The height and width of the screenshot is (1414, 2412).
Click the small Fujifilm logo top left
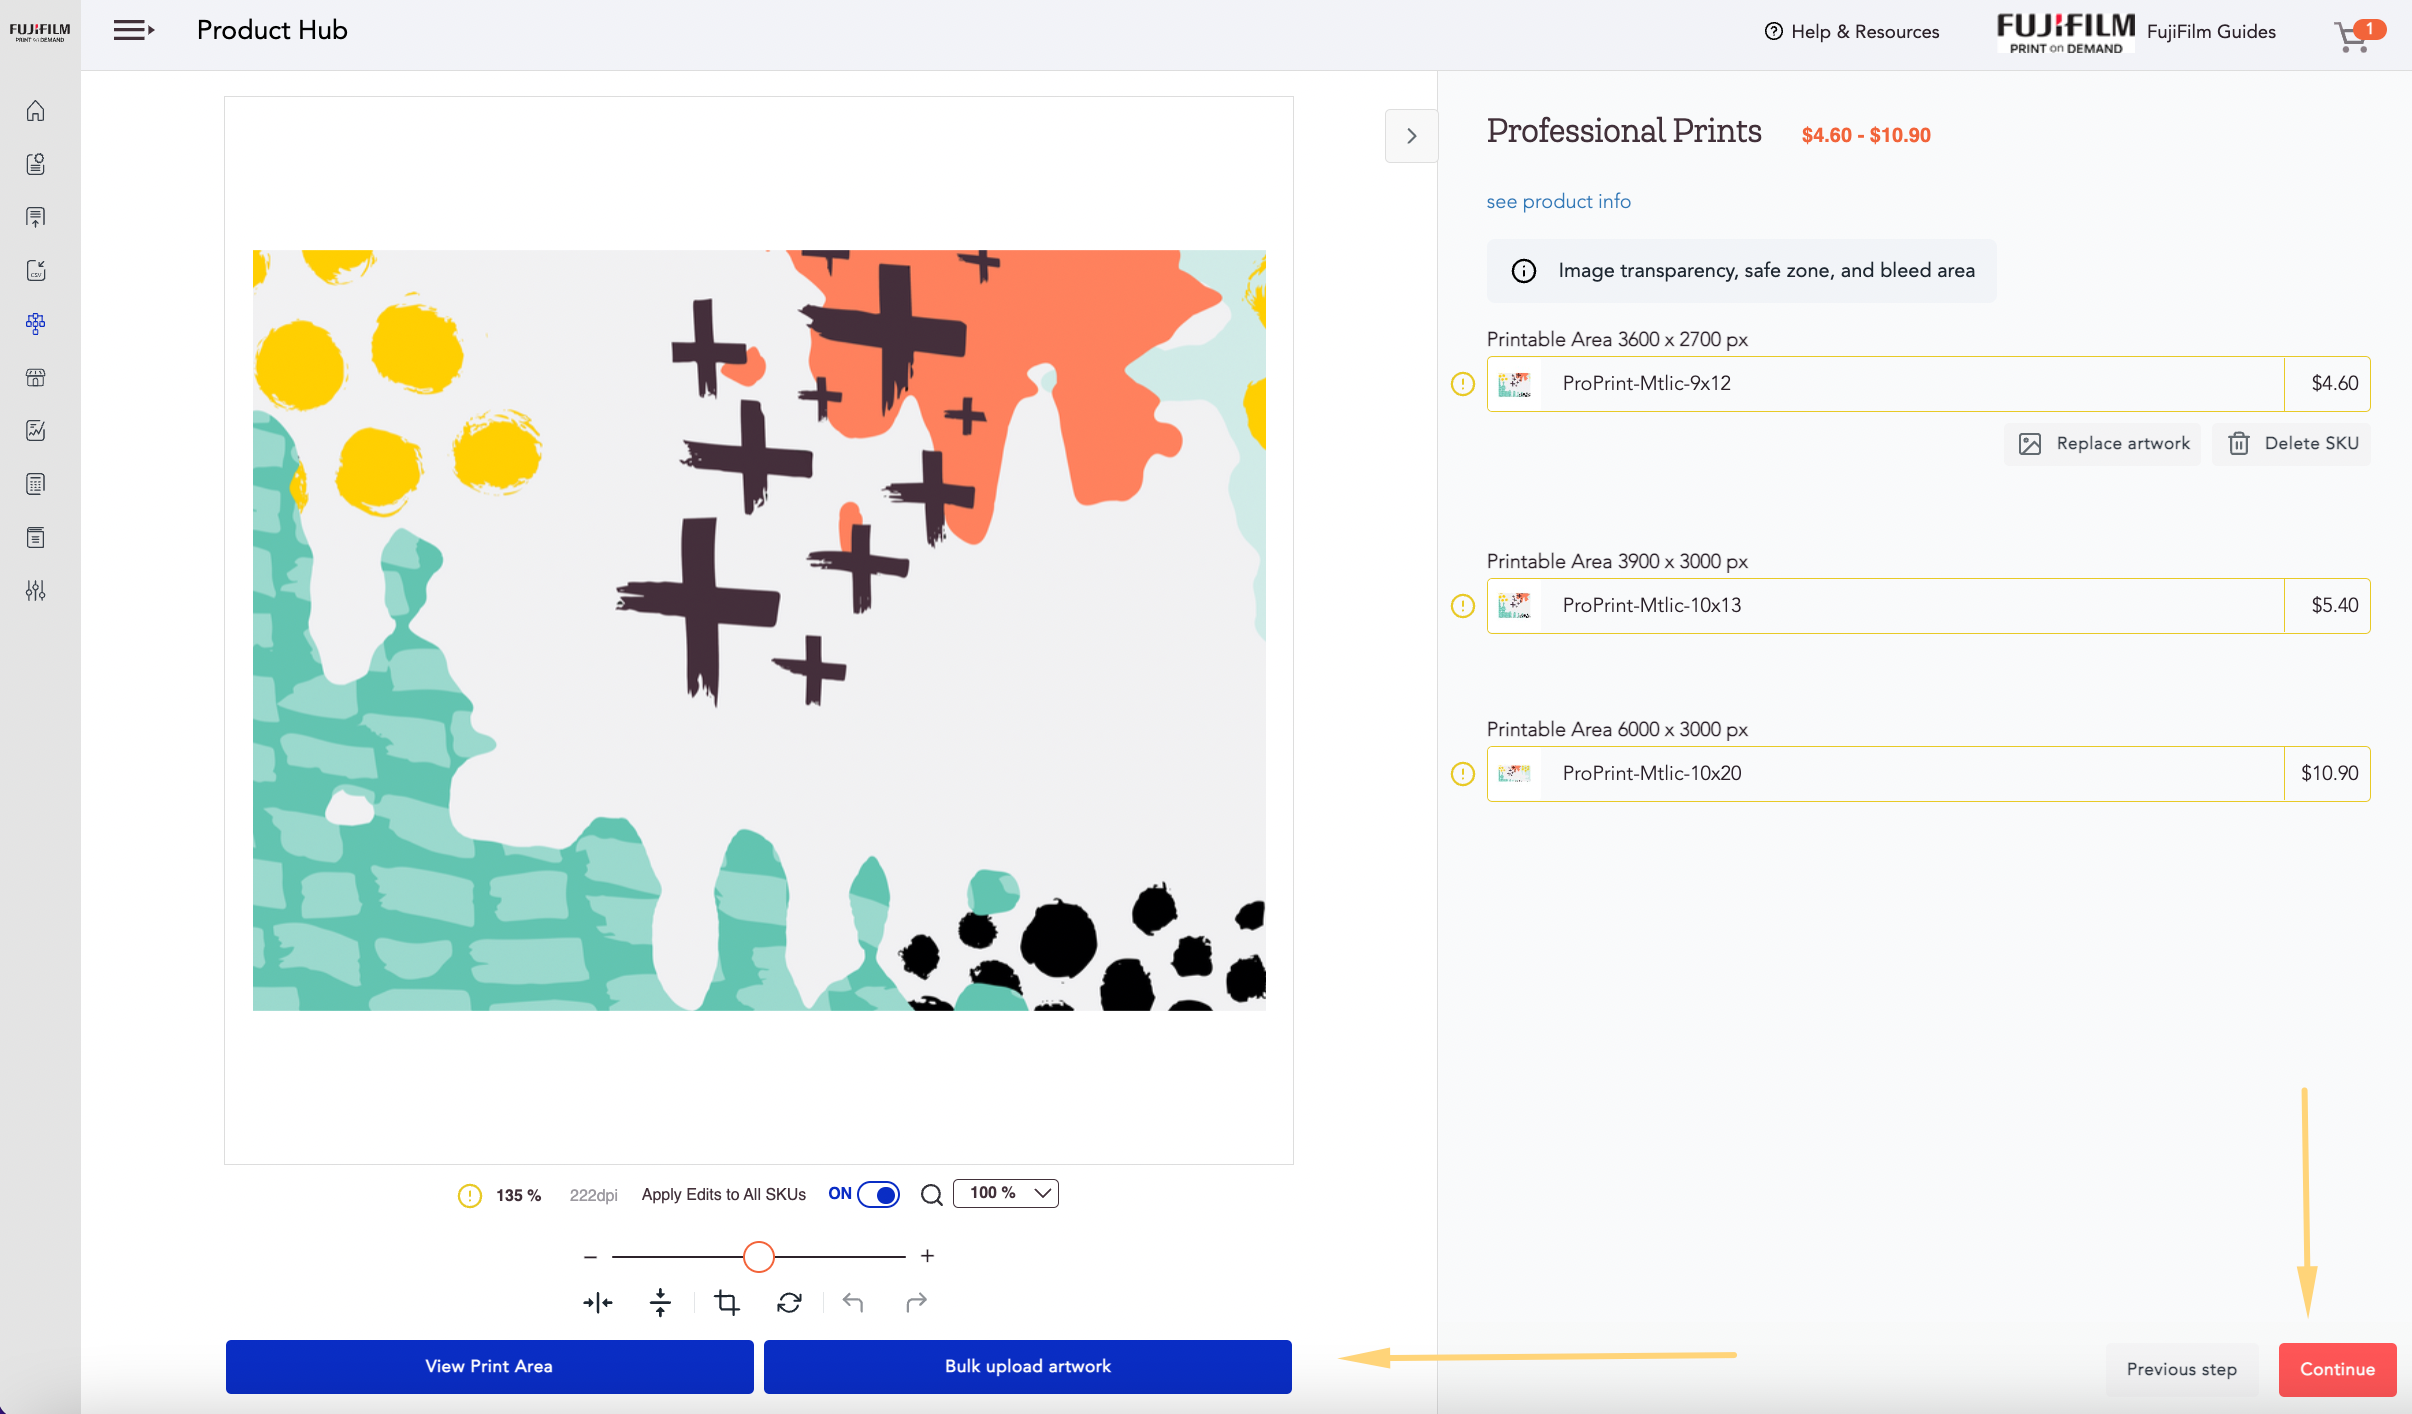[x=40, y=32]
